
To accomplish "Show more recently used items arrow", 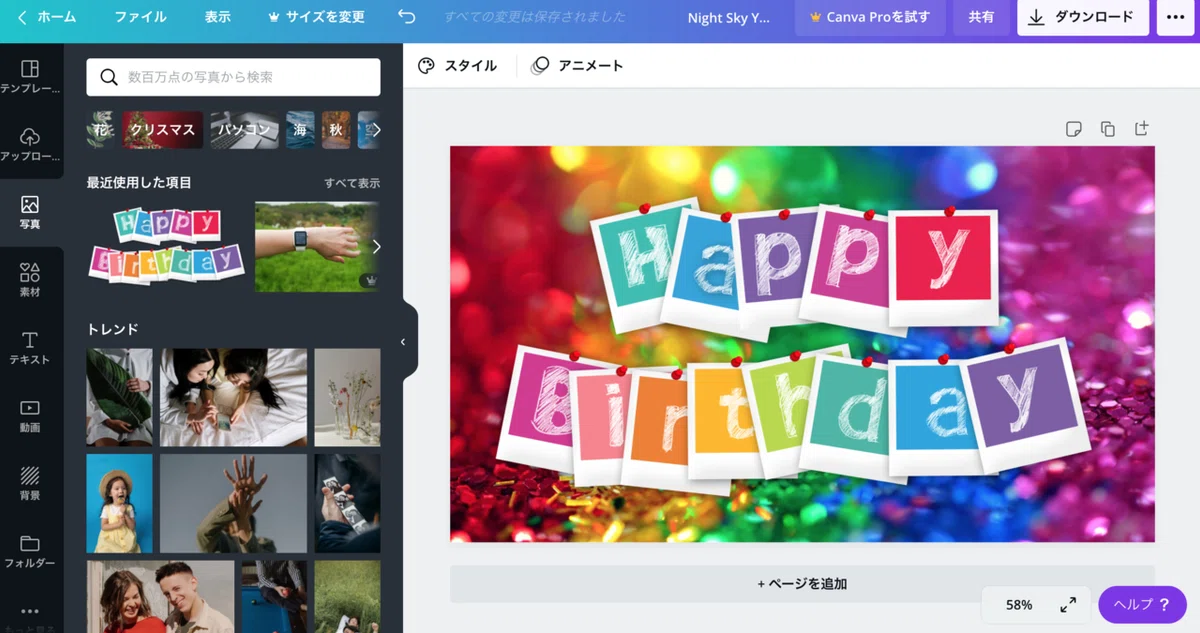I will 376,247.
